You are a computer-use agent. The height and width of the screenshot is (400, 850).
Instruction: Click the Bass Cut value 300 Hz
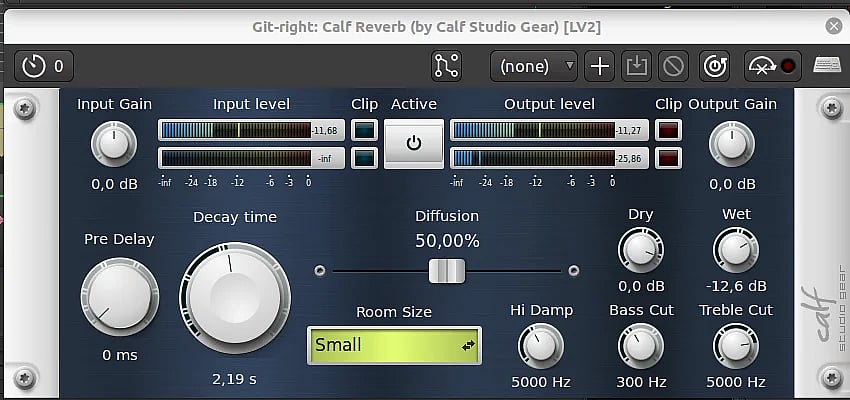coord(641,382)
